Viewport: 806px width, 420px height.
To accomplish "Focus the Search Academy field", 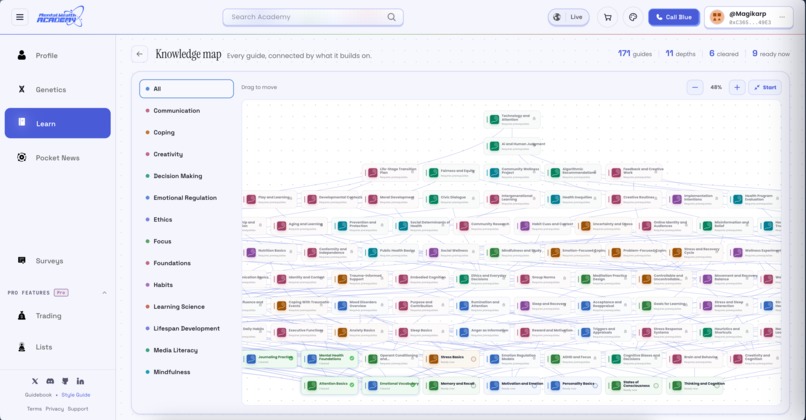I will 313,17.
